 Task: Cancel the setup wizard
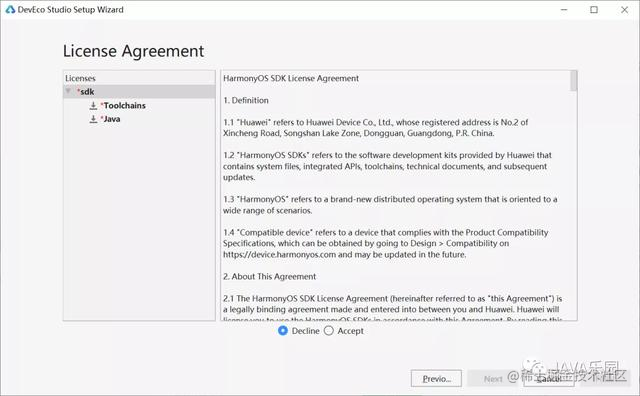pos(549,378)
